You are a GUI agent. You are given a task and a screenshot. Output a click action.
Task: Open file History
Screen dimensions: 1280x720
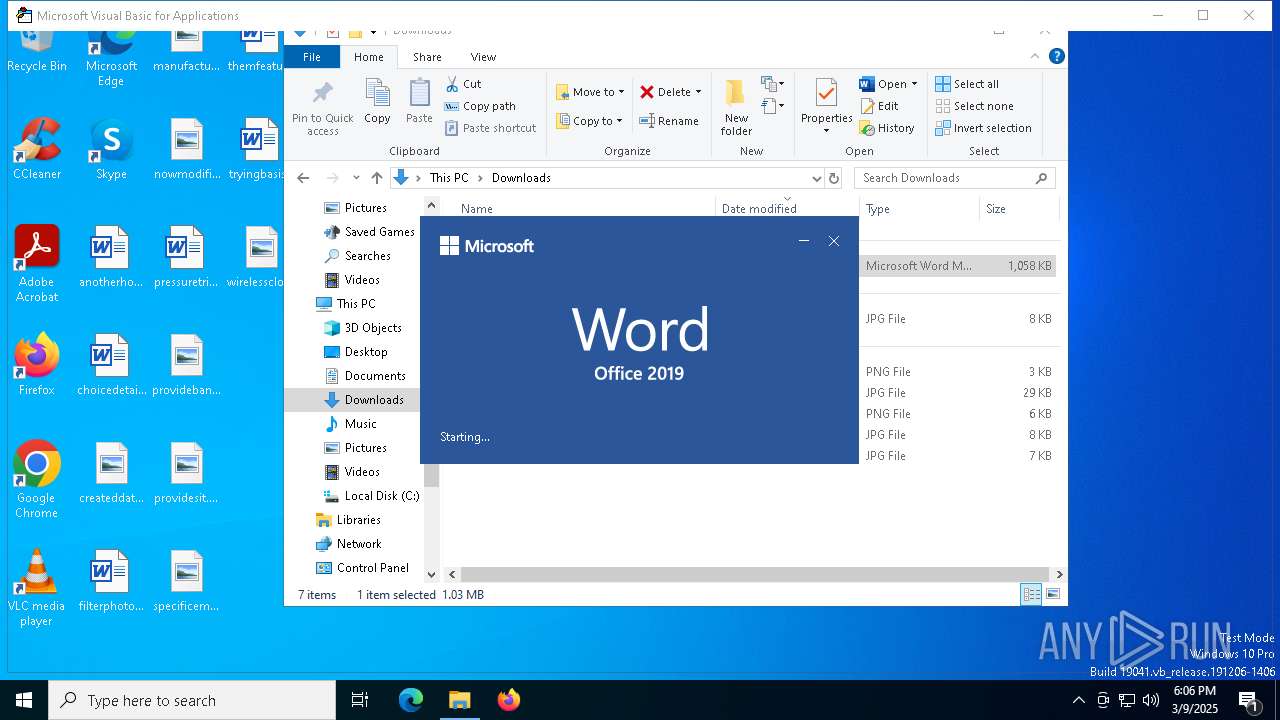(x=887, y=128)
